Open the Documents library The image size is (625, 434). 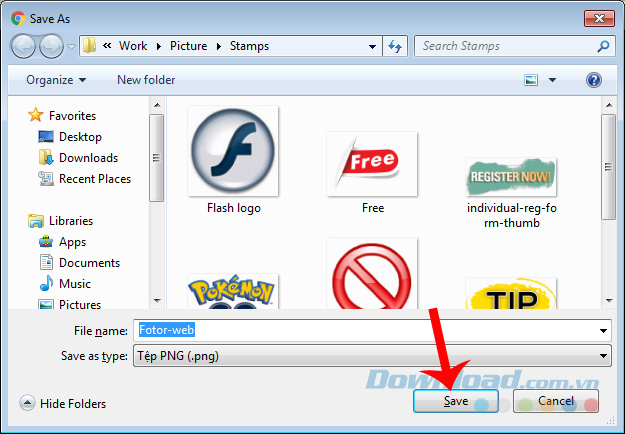point(89,263)
